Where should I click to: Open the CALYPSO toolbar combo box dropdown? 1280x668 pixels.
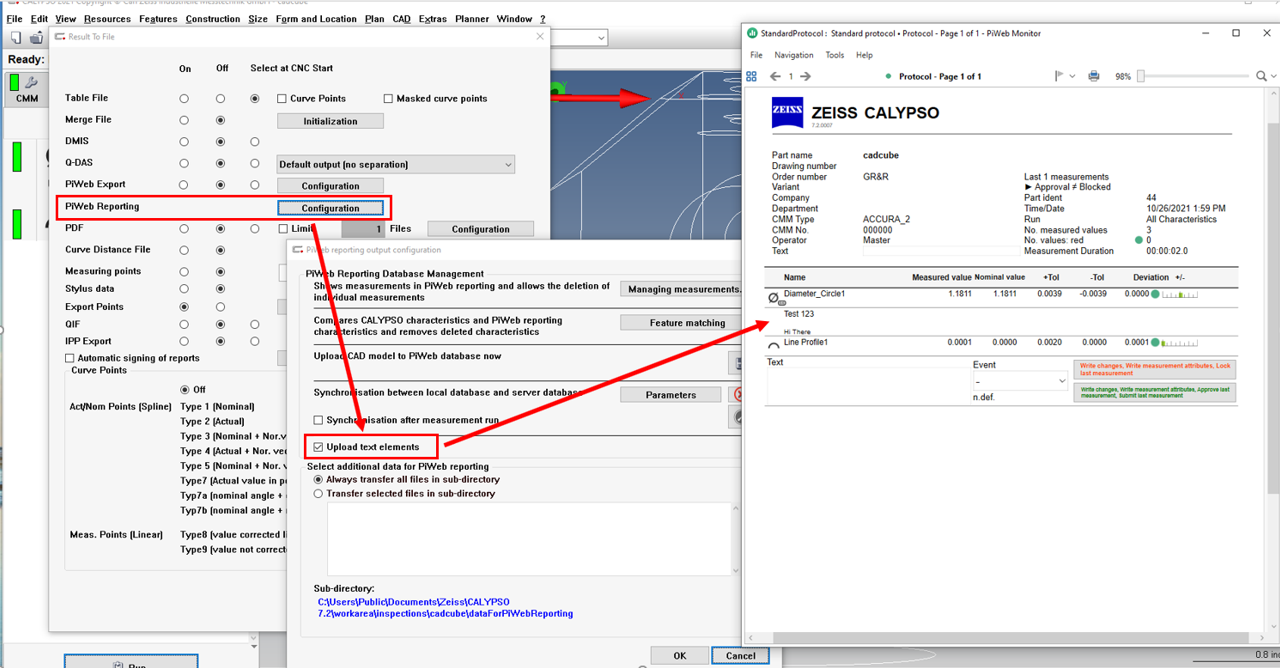pos(601,38)
